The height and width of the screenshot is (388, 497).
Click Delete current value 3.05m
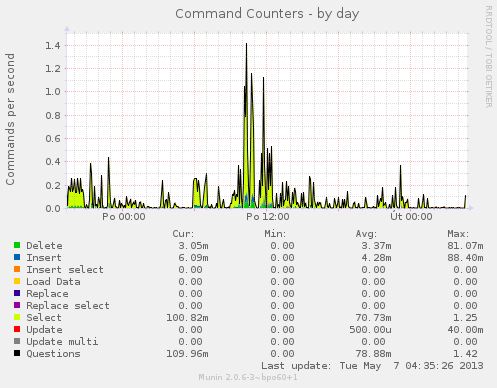[193, 246]
